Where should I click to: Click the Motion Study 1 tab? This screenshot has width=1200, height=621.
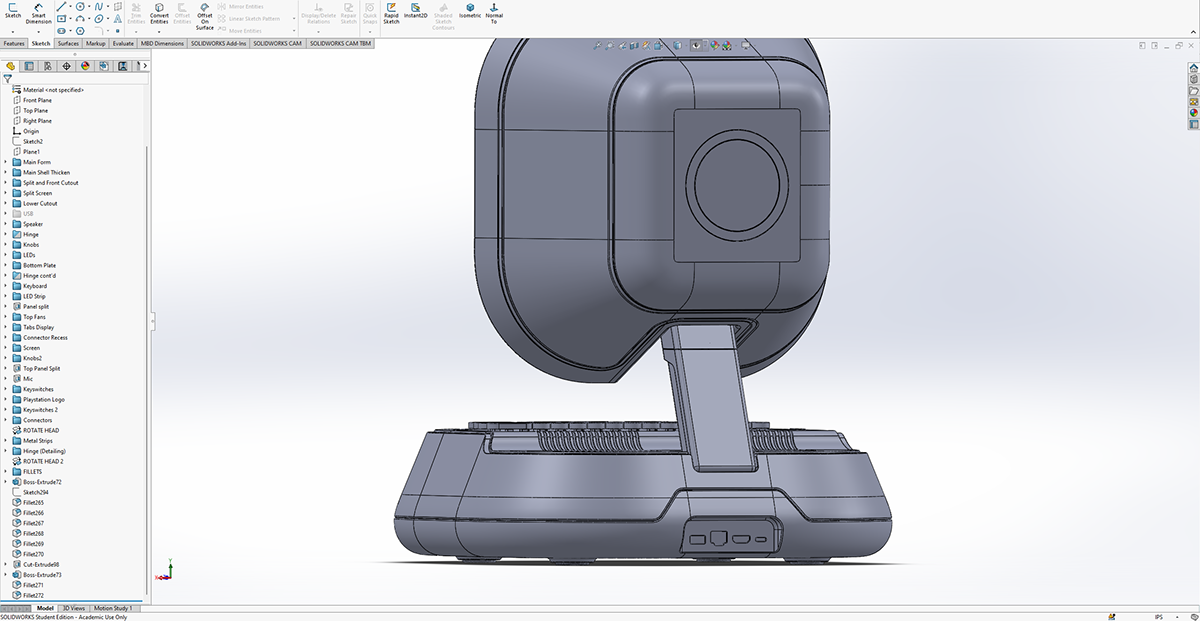[x=112, y=607]
